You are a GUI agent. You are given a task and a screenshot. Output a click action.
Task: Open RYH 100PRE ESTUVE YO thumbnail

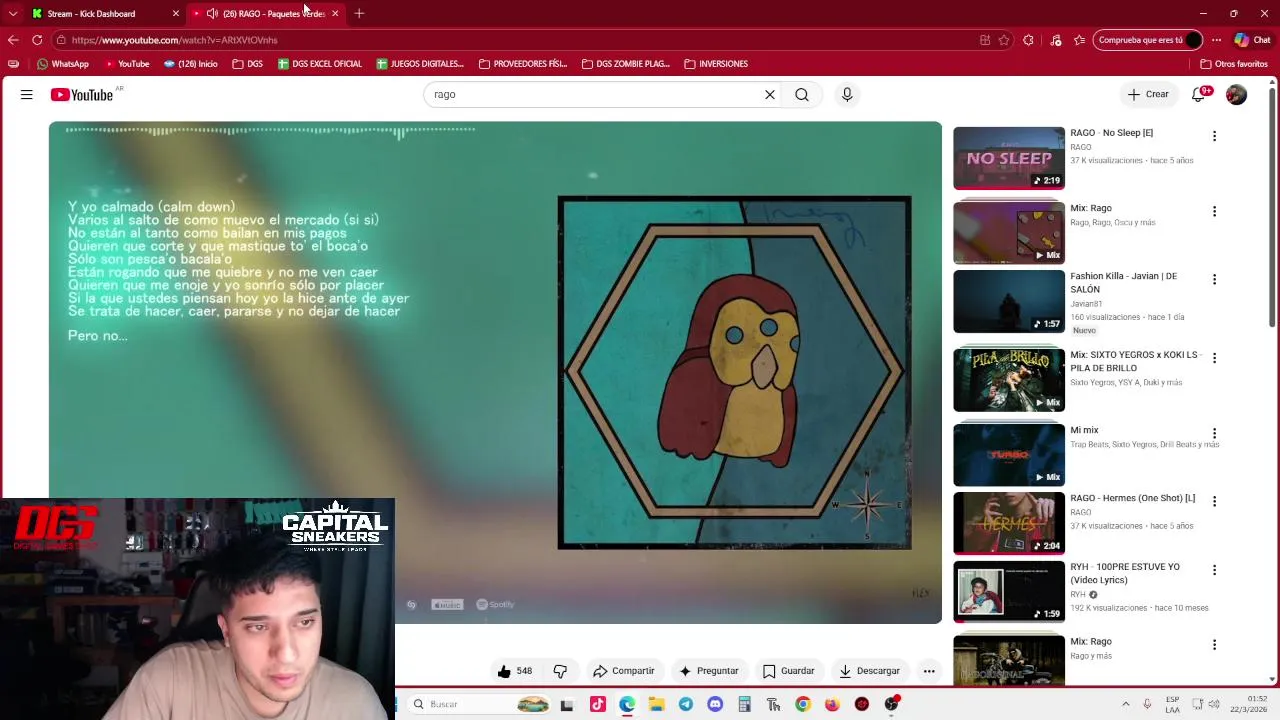(x=1009, y=592)
